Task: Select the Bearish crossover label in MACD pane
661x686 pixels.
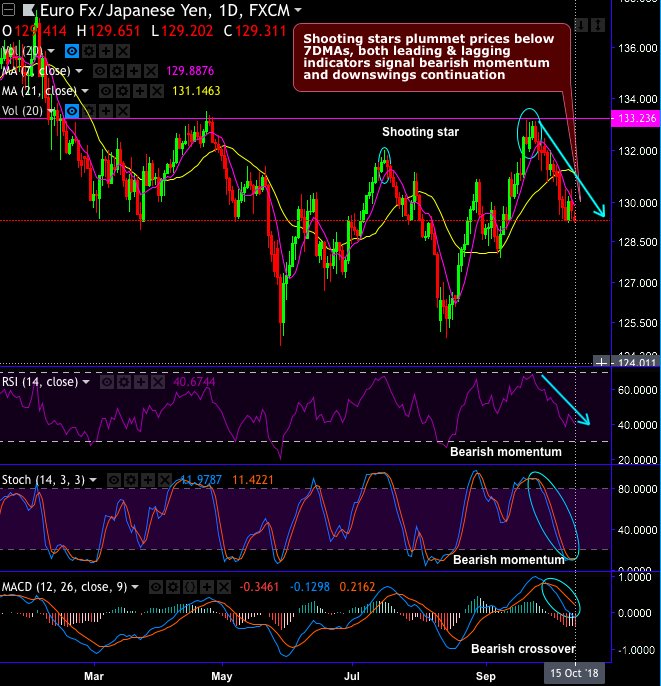Action: click(523, 649)
